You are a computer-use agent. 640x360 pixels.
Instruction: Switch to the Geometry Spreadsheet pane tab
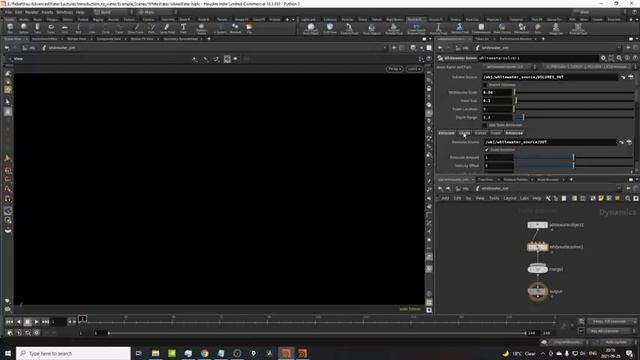tap(180, 39)
